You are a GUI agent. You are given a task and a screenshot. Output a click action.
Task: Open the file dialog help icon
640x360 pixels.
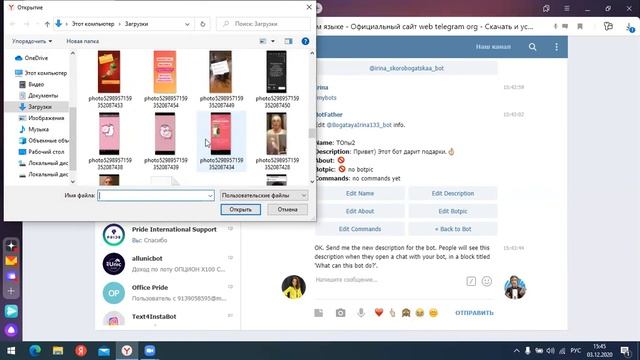coord(305,41)
